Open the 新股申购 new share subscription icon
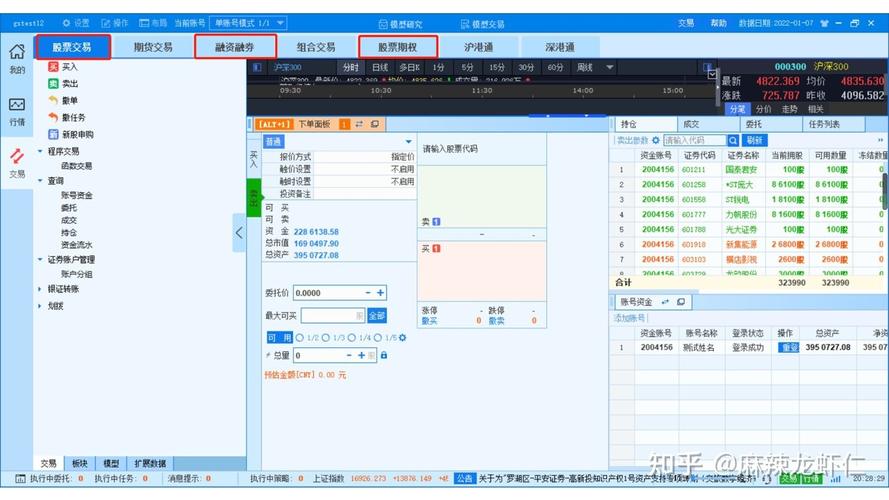 click(x=53, y=134)
